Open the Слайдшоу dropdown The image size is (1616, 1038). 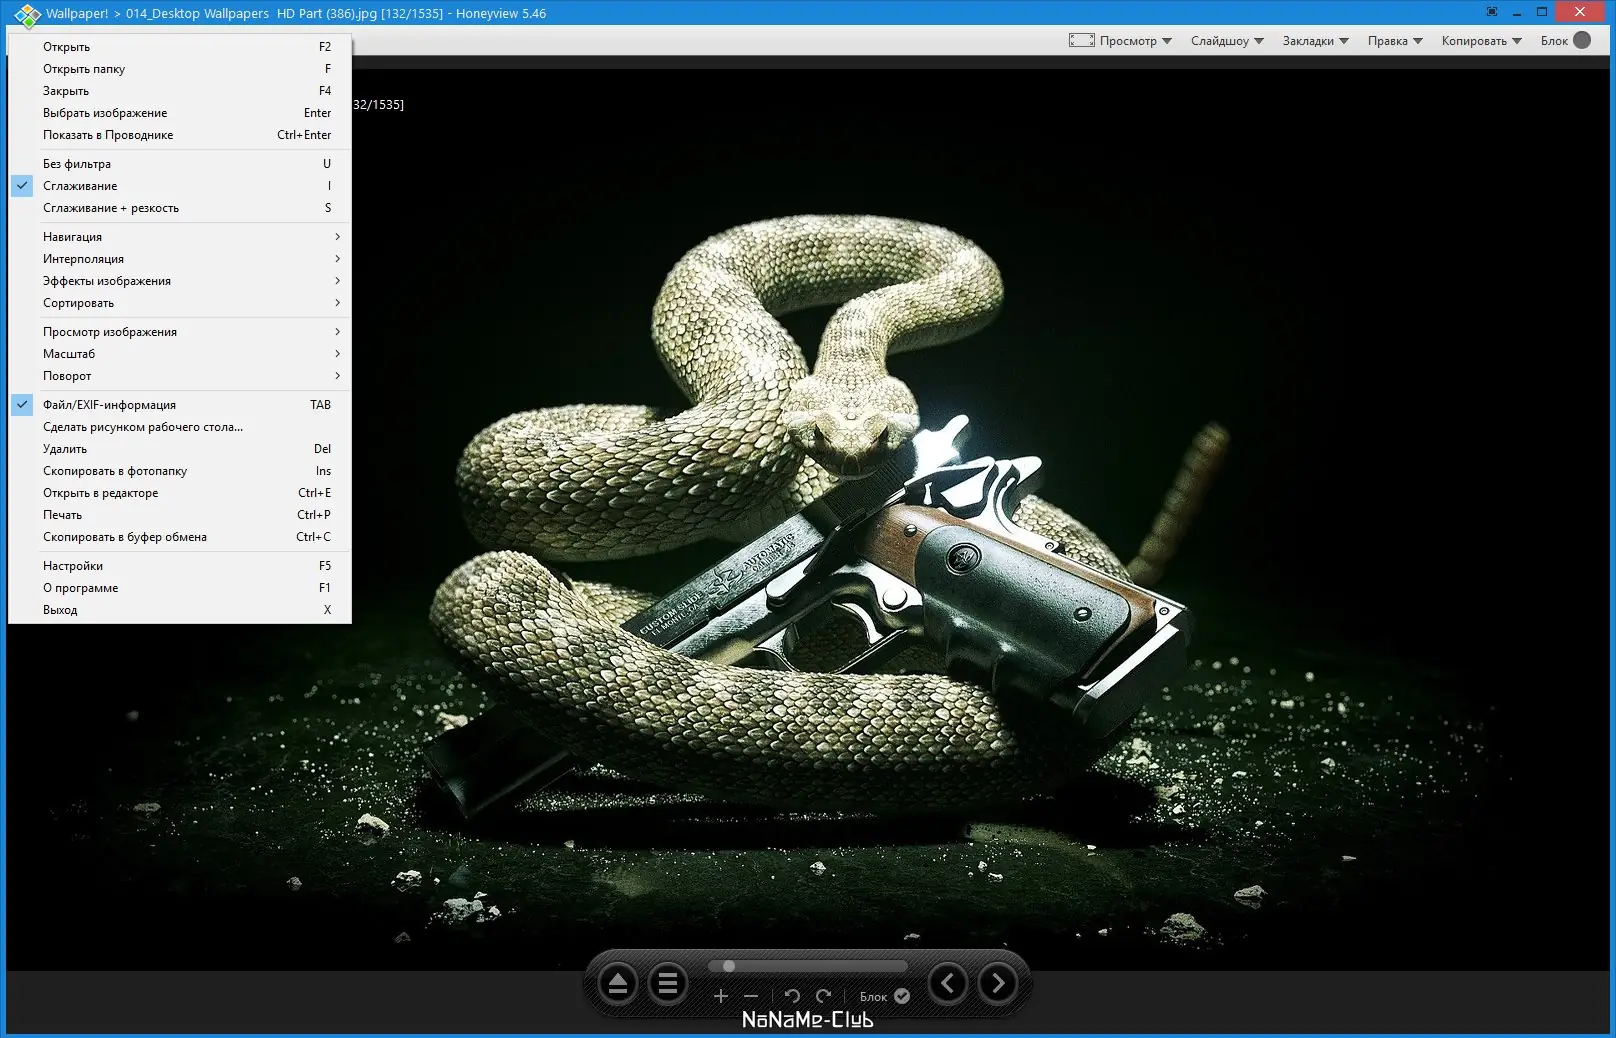point(1227,41)
